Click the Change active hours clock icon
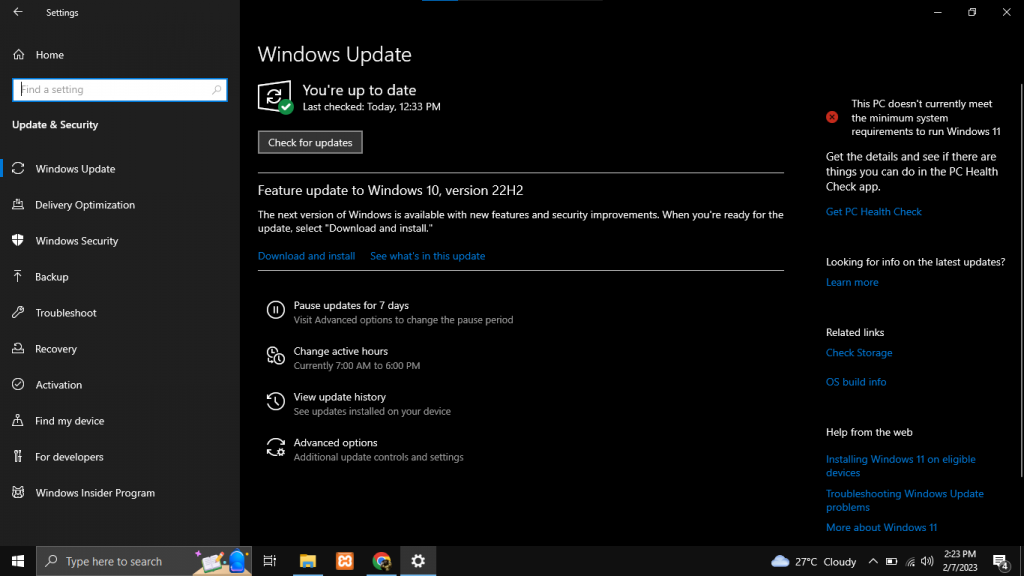The height and width of the screenshot is (576, 1024). point(276,355)
